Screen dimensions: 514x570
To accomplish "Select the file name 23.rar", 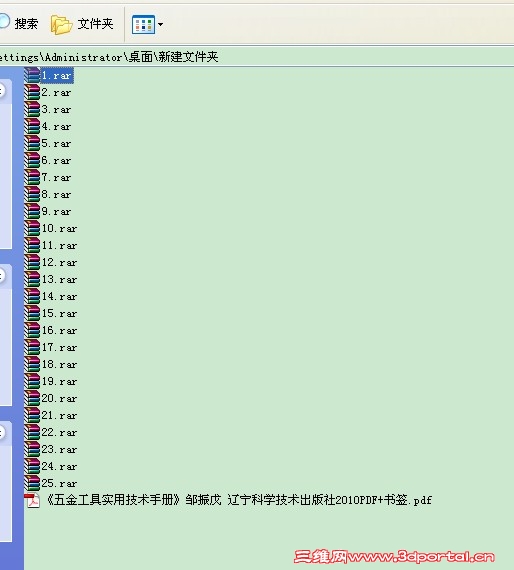I will coord(59,450).
